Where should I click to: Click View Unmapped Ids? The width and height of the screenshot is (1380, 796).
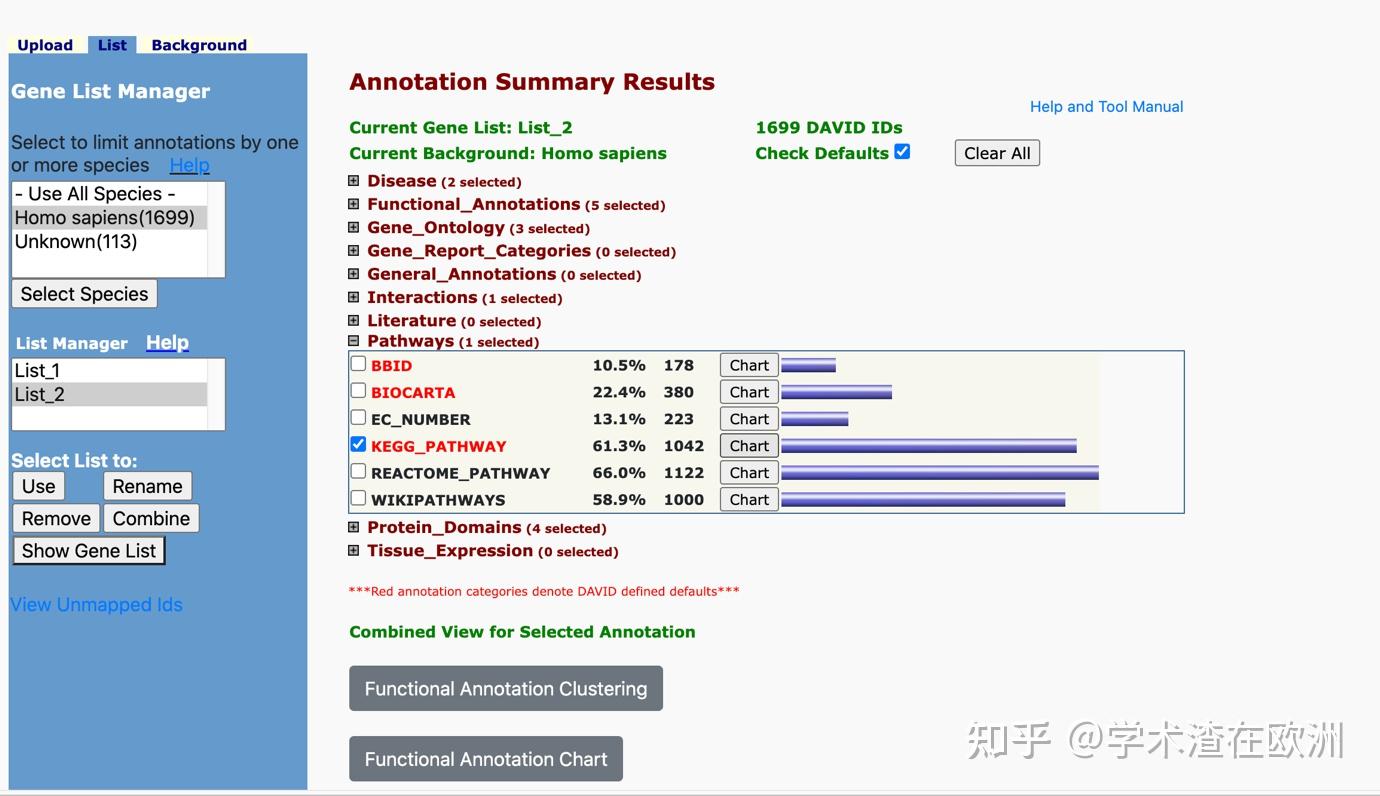96,604
